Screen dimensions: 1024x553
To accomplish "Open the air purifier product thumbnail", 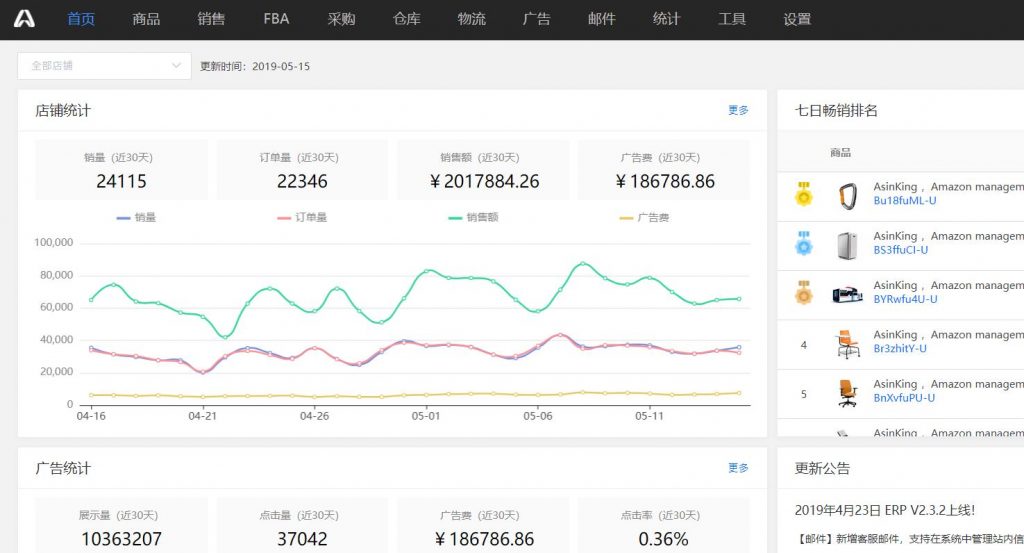I will (847, 244).
